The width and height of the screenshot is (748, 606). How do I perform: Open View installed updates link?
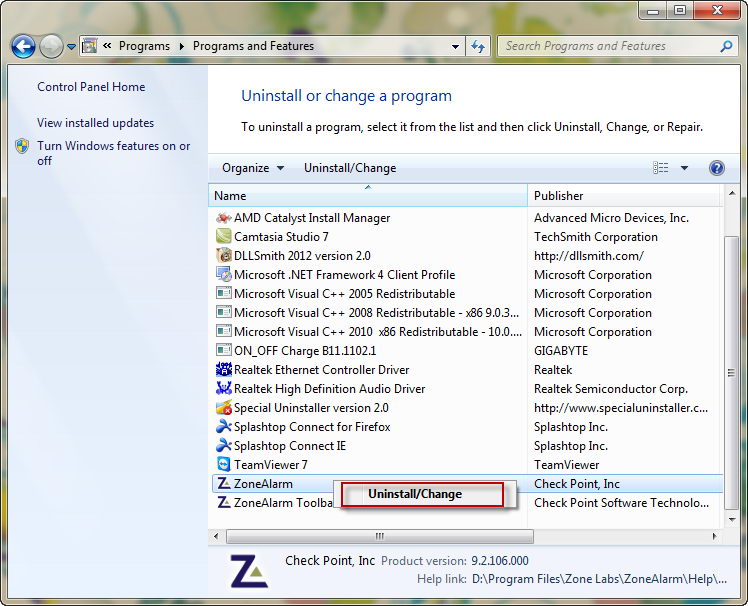coord(95,123)
